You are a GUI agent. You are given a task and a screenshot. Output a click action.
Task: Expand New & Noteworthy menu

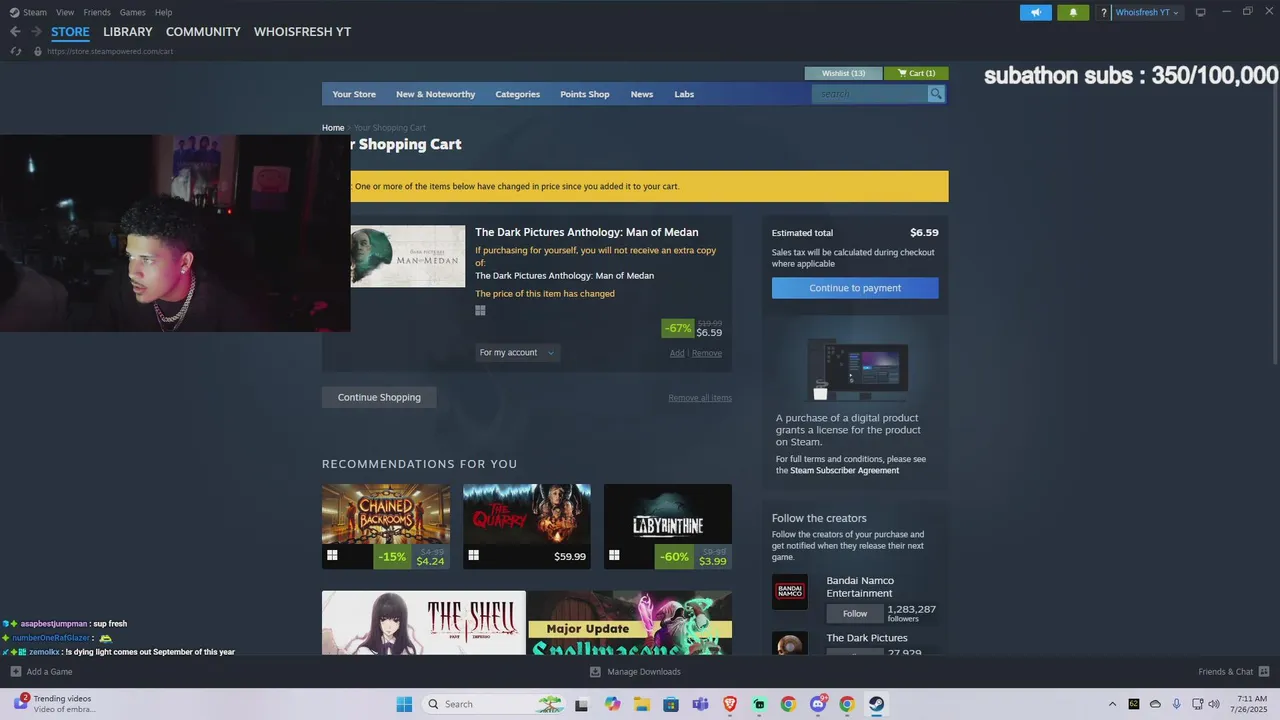435,94
